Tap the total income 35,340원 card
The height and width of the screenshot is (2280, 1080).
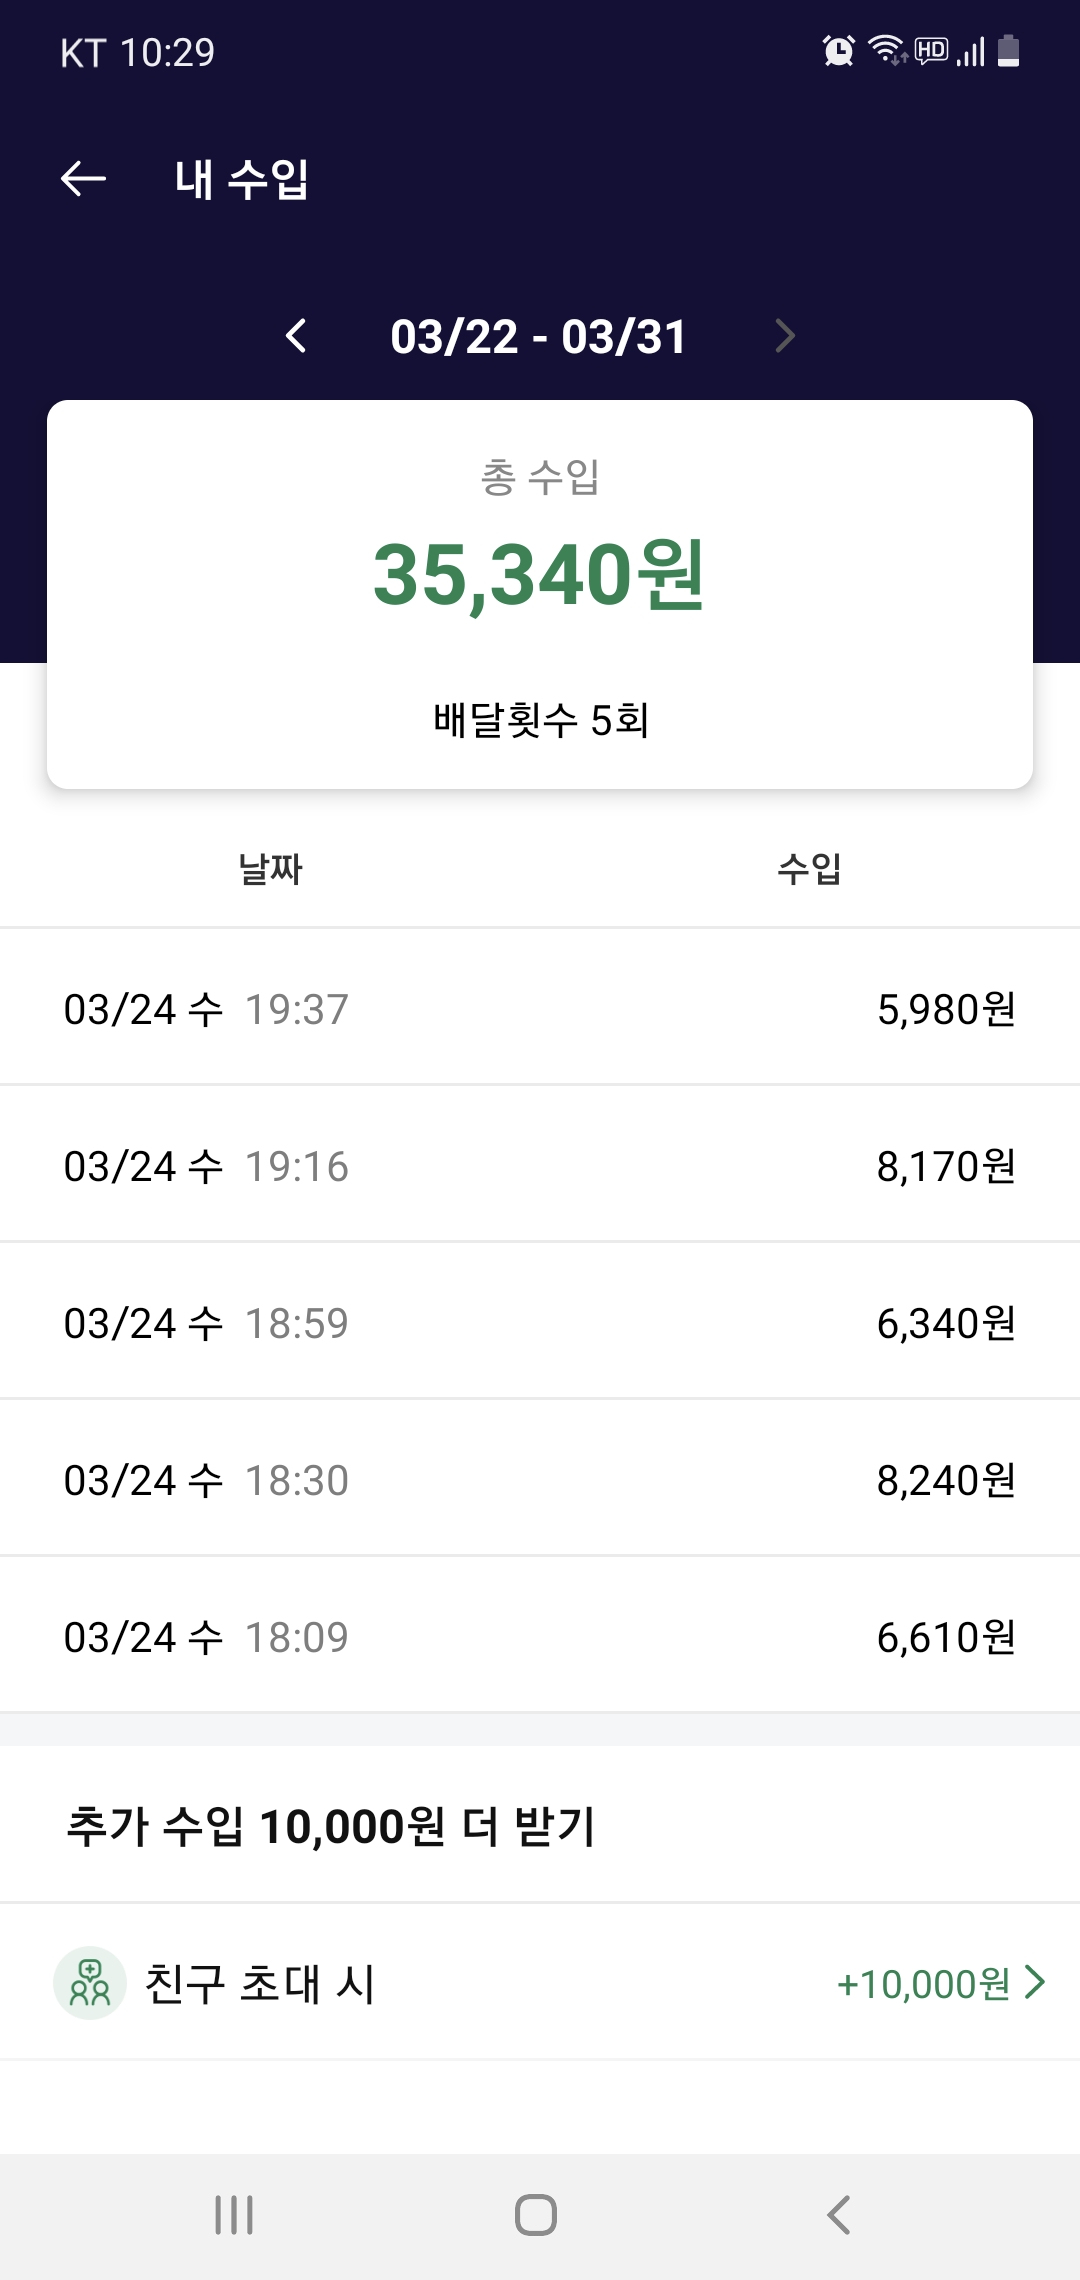tap(540, 594)
